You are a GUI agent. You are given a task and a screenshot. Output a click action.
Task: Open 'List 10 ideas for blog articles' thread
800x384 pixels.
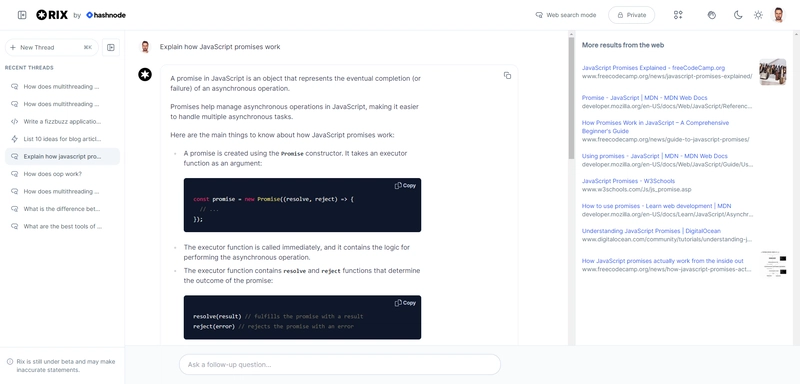(x=62, y=139)
